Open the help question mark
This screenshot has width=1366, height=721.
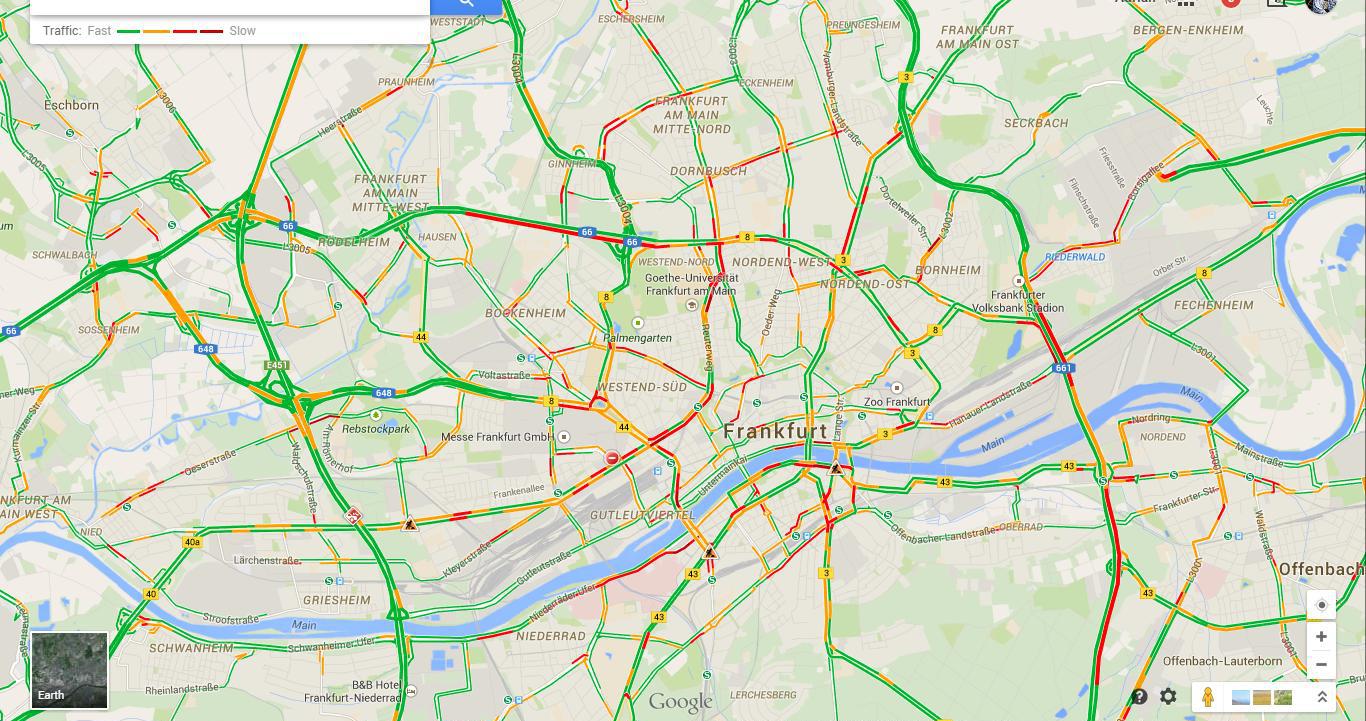point(1139,697)
